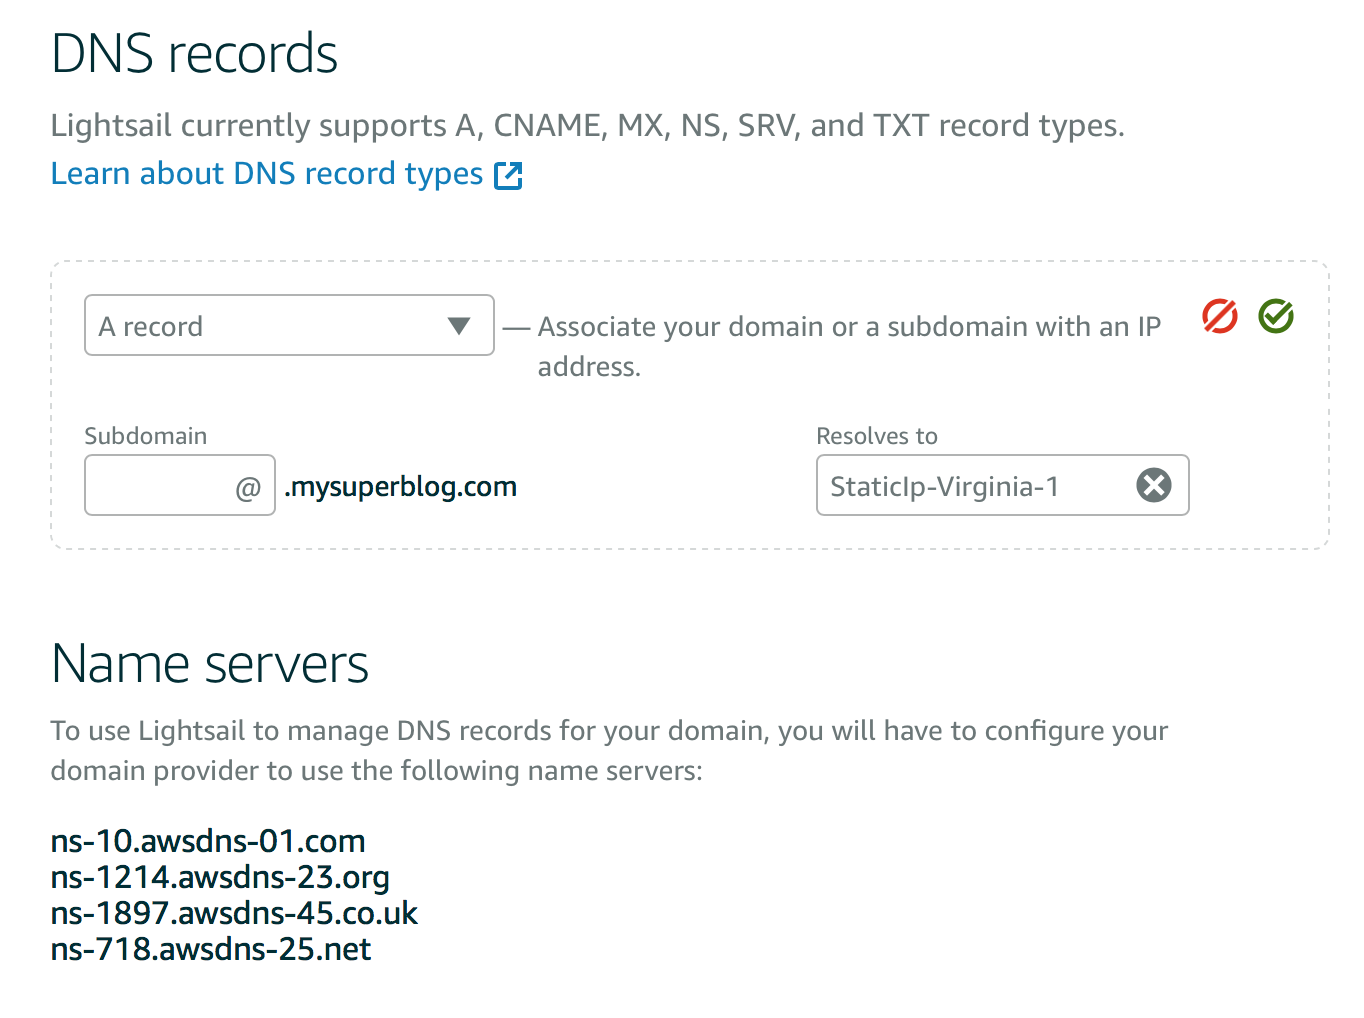Select the DNS records heading
This screenshot has width=1364, height=1018.
click(x=195, y=54)
